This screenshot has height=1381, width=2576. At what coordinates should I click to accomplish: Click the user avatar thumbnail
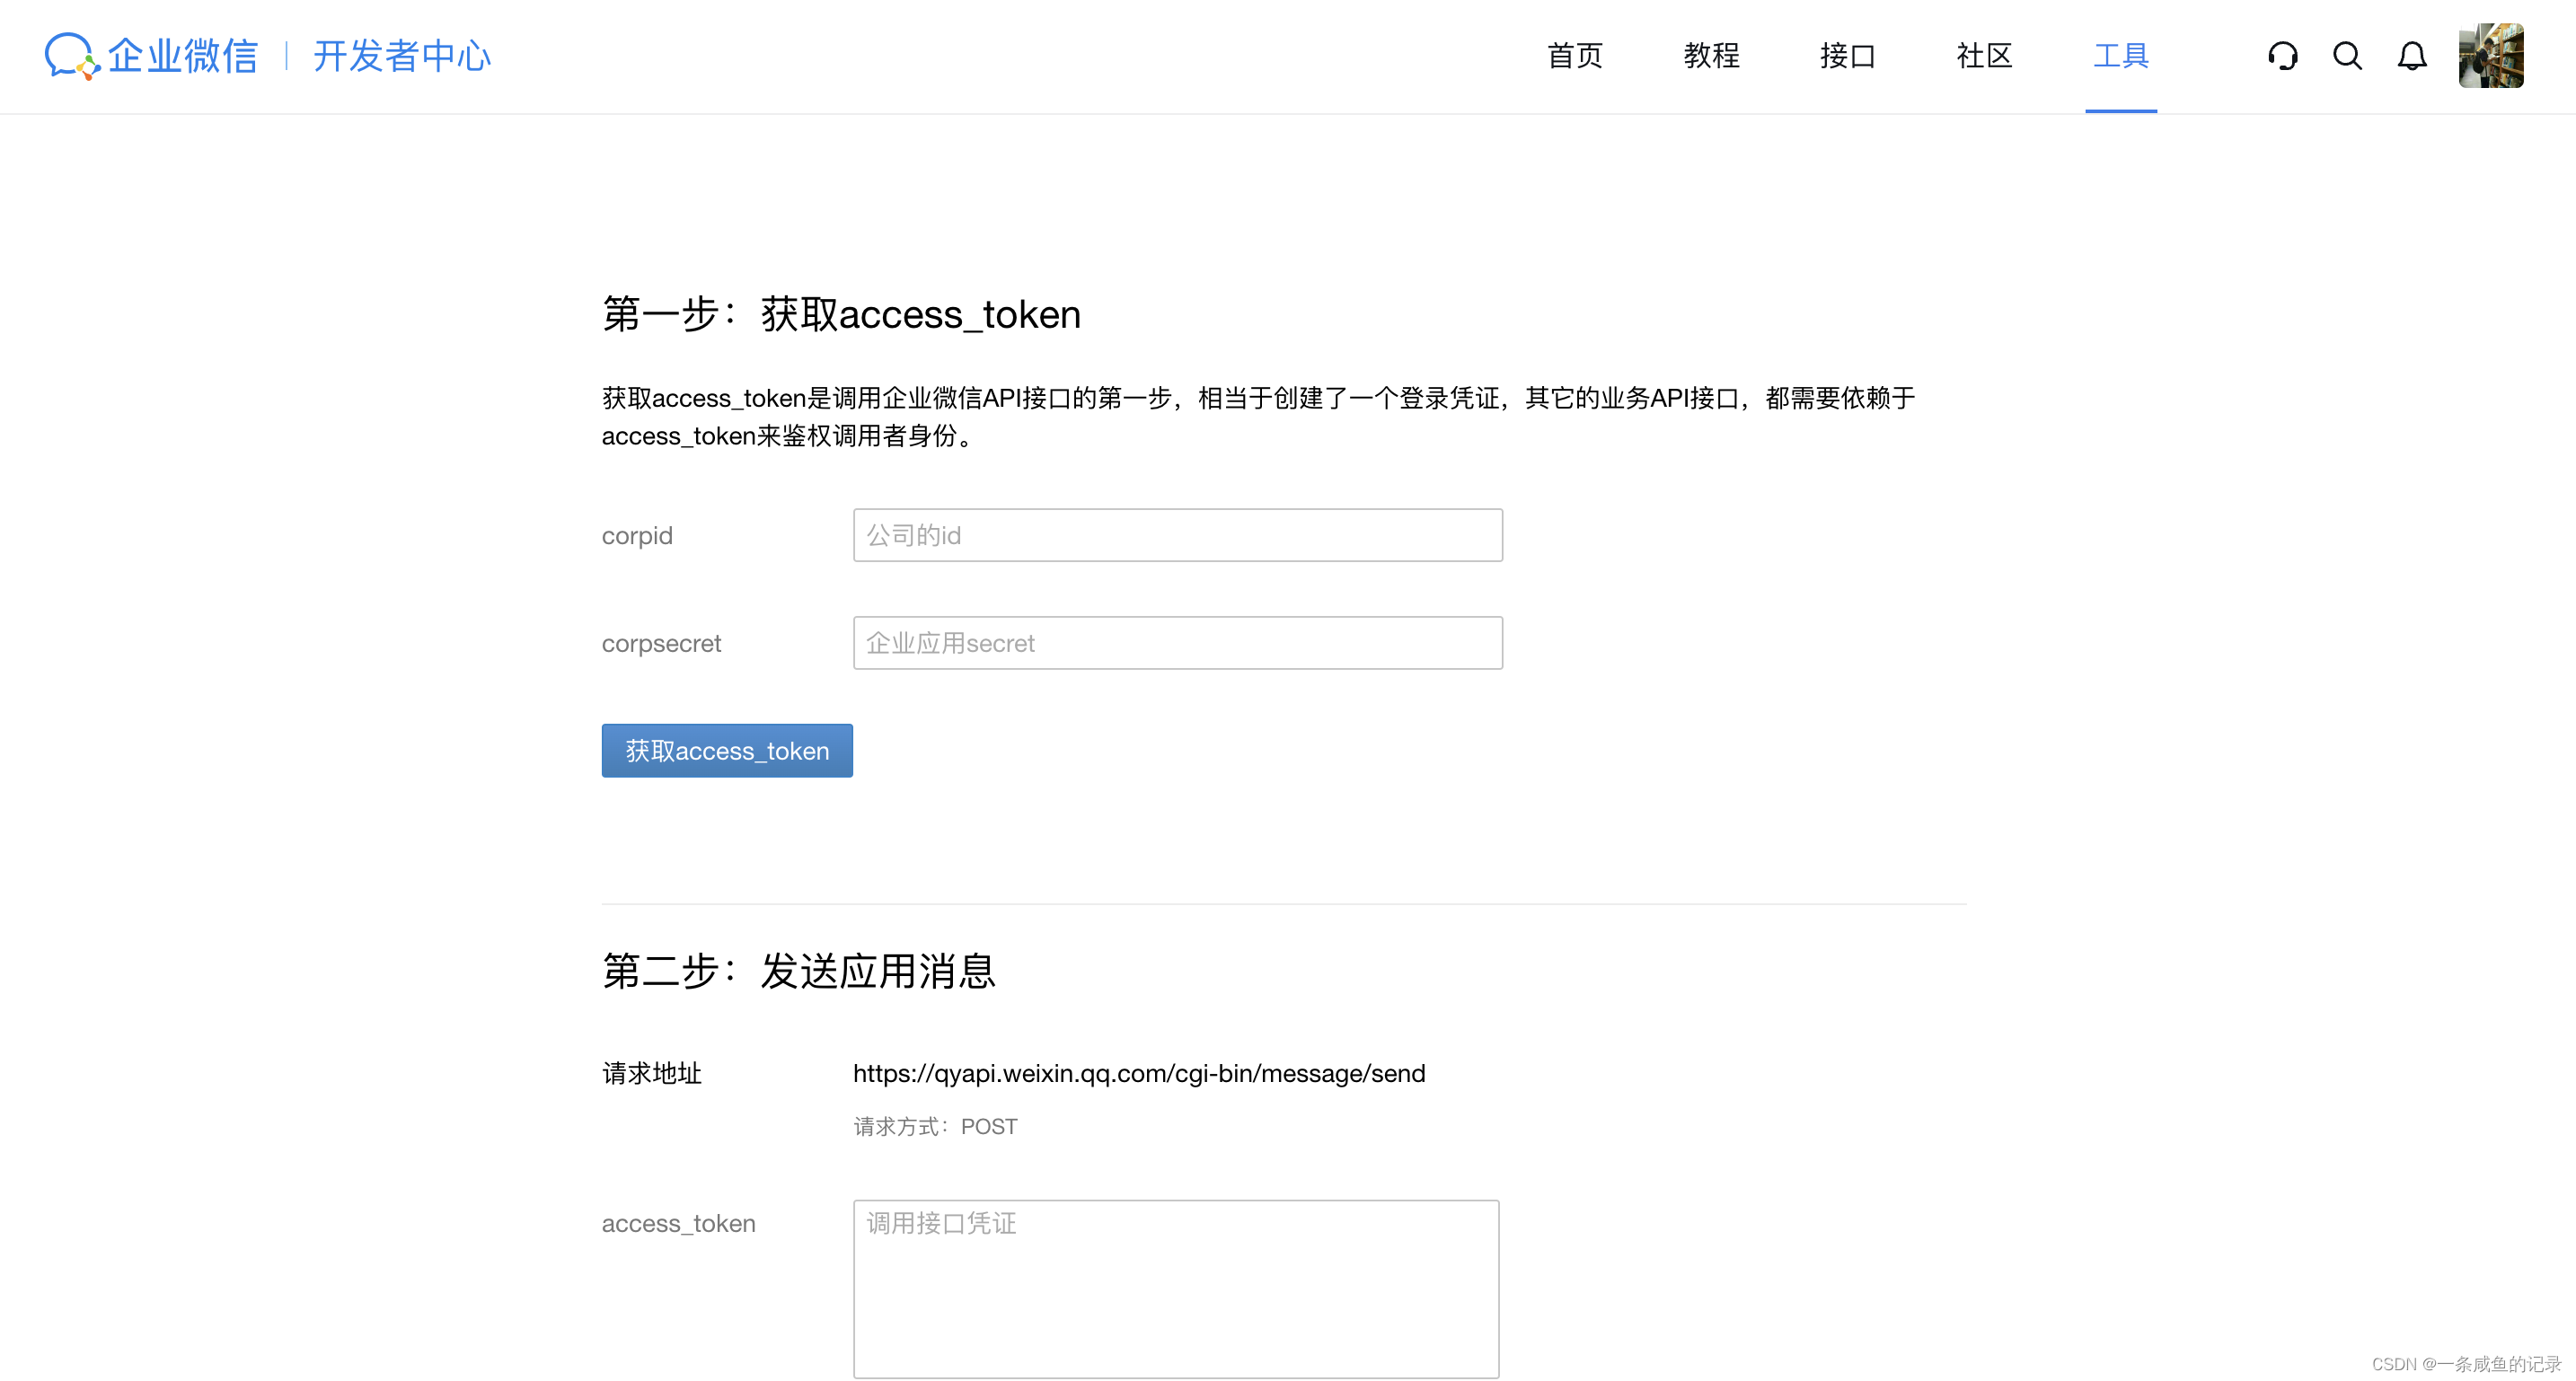click(2490, 56)
